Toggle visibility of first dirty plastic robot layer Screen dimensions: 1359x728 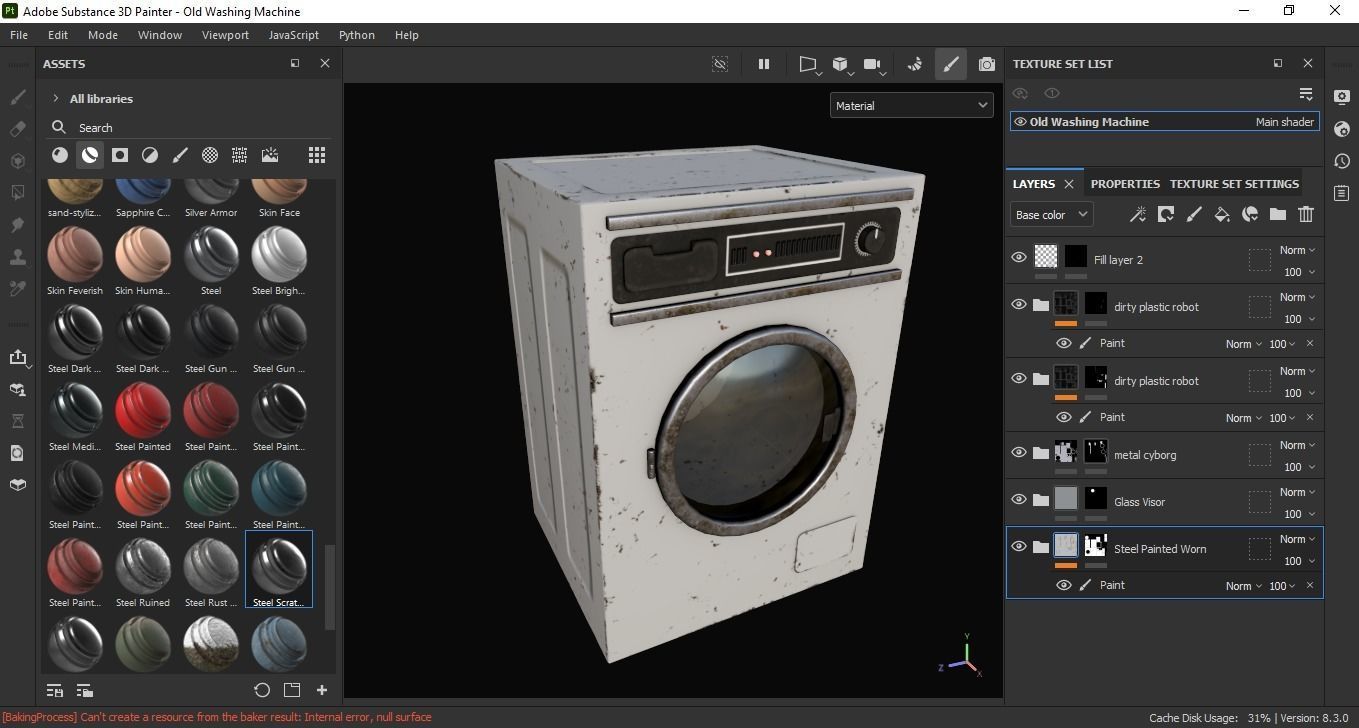point(1019,304)
